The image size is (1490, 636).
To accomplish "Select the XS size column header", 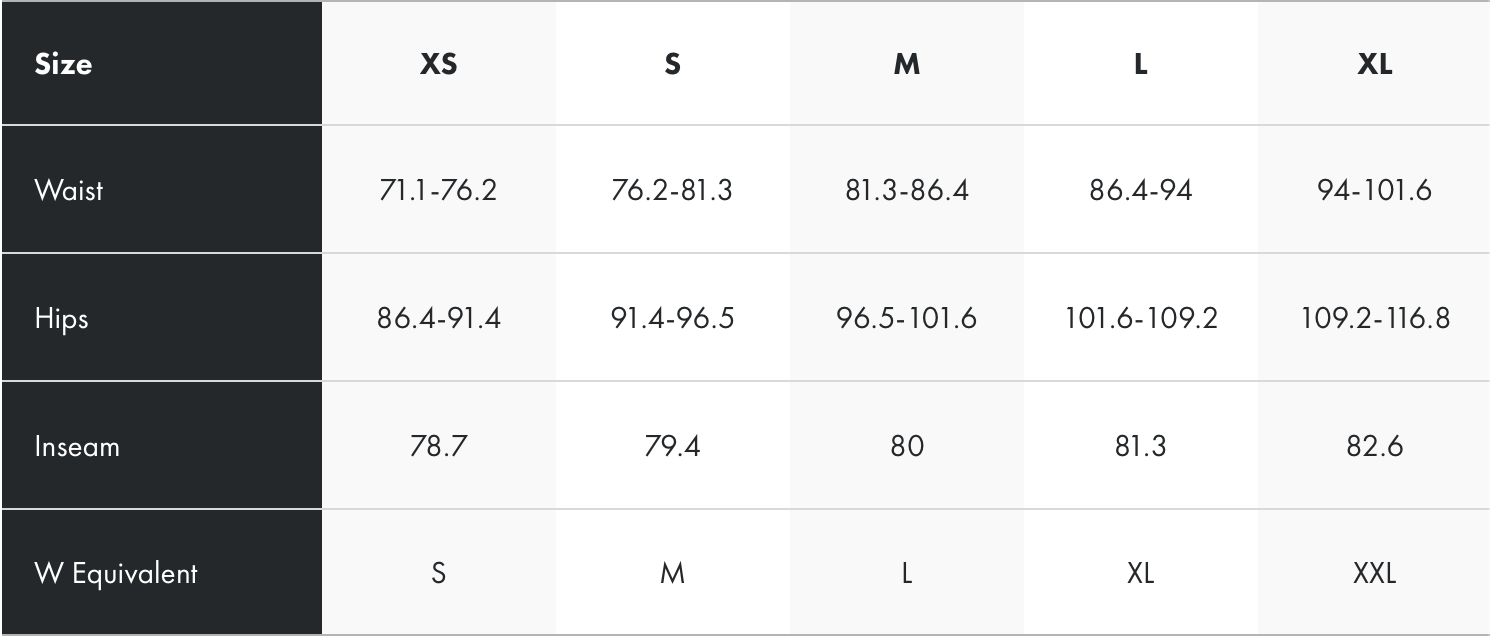I will tap(438, 64).
